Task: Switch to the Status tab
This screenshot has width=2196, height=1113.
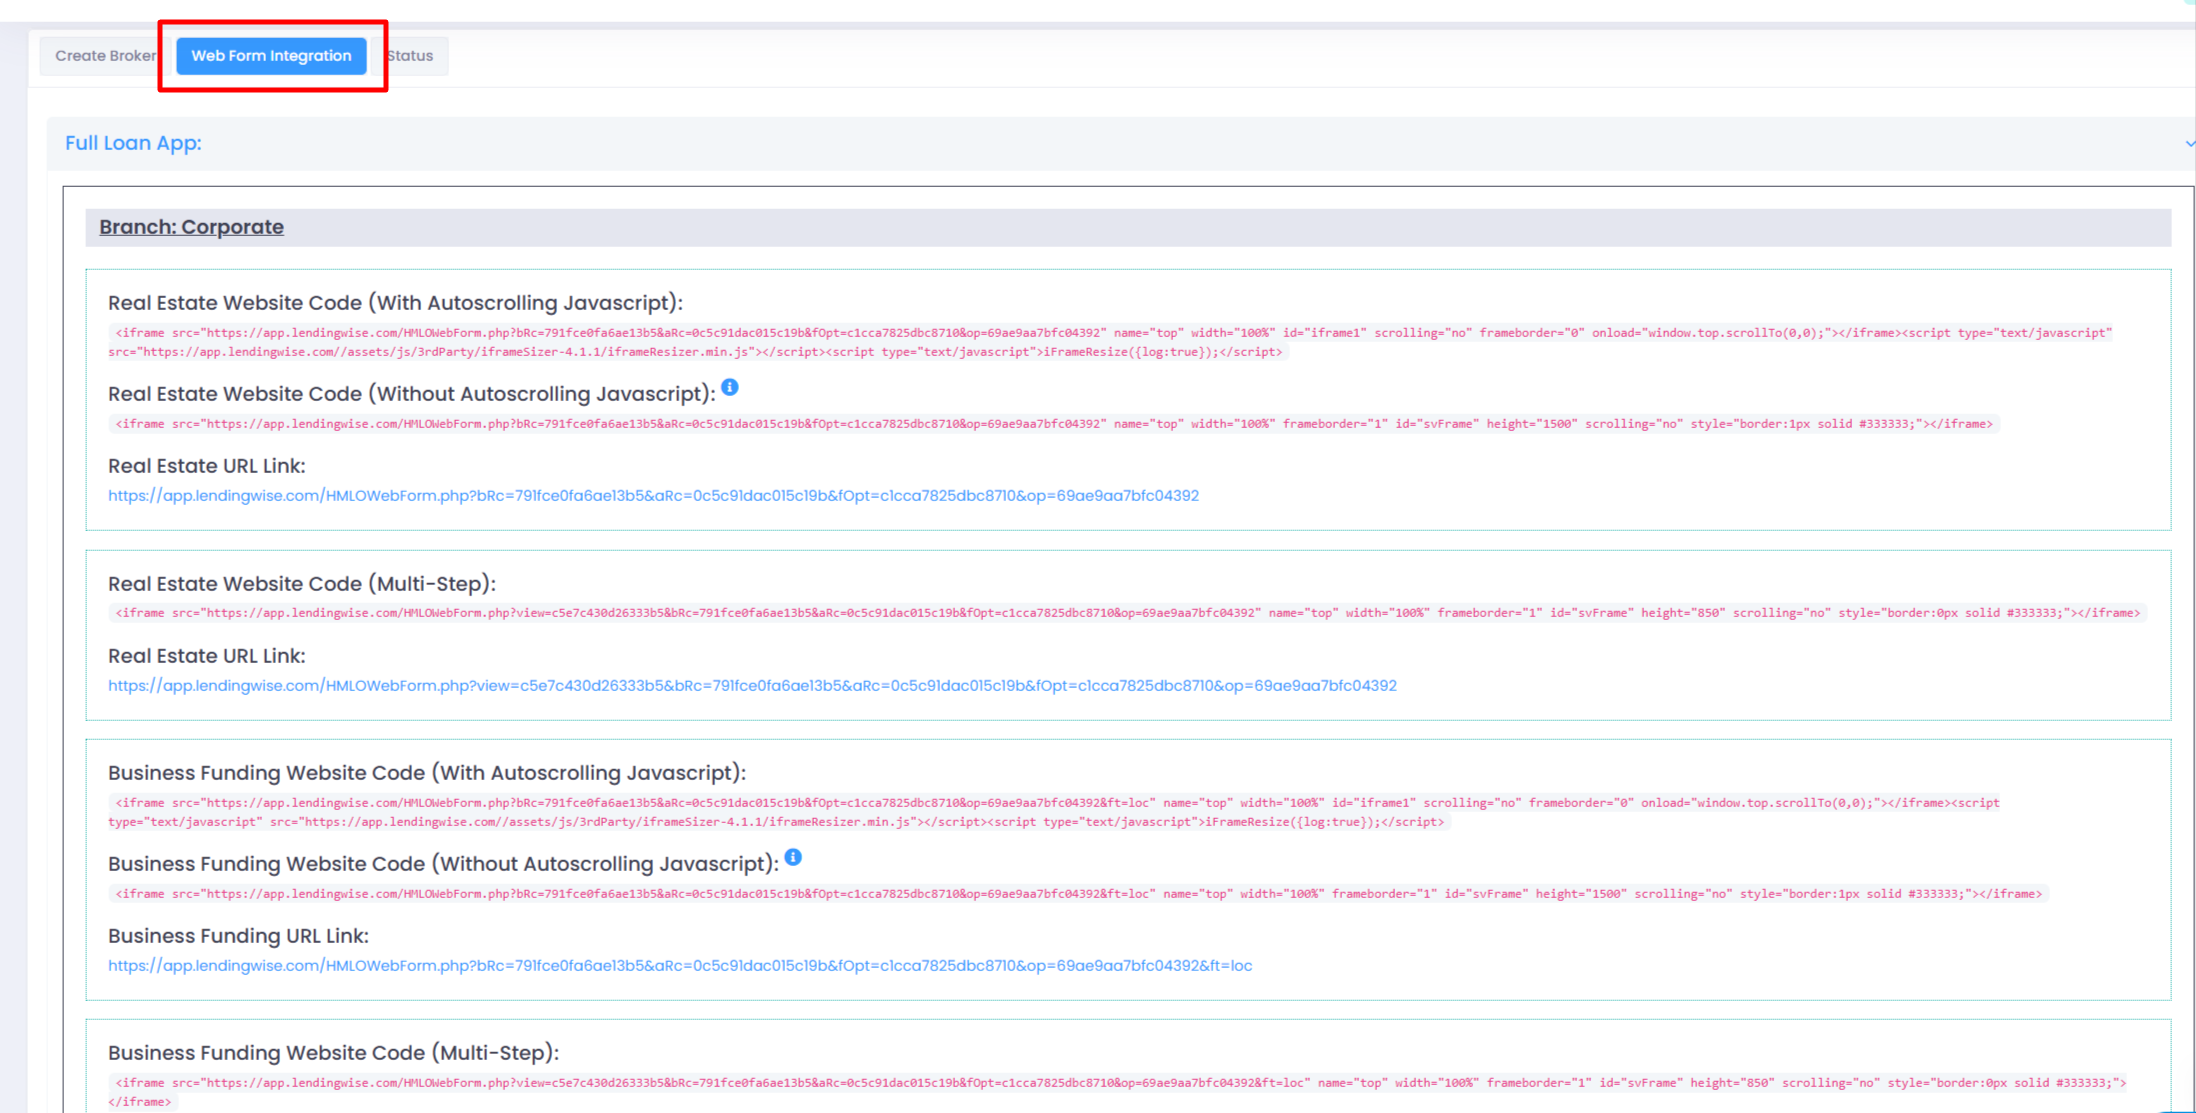Action: pos(411,56)
